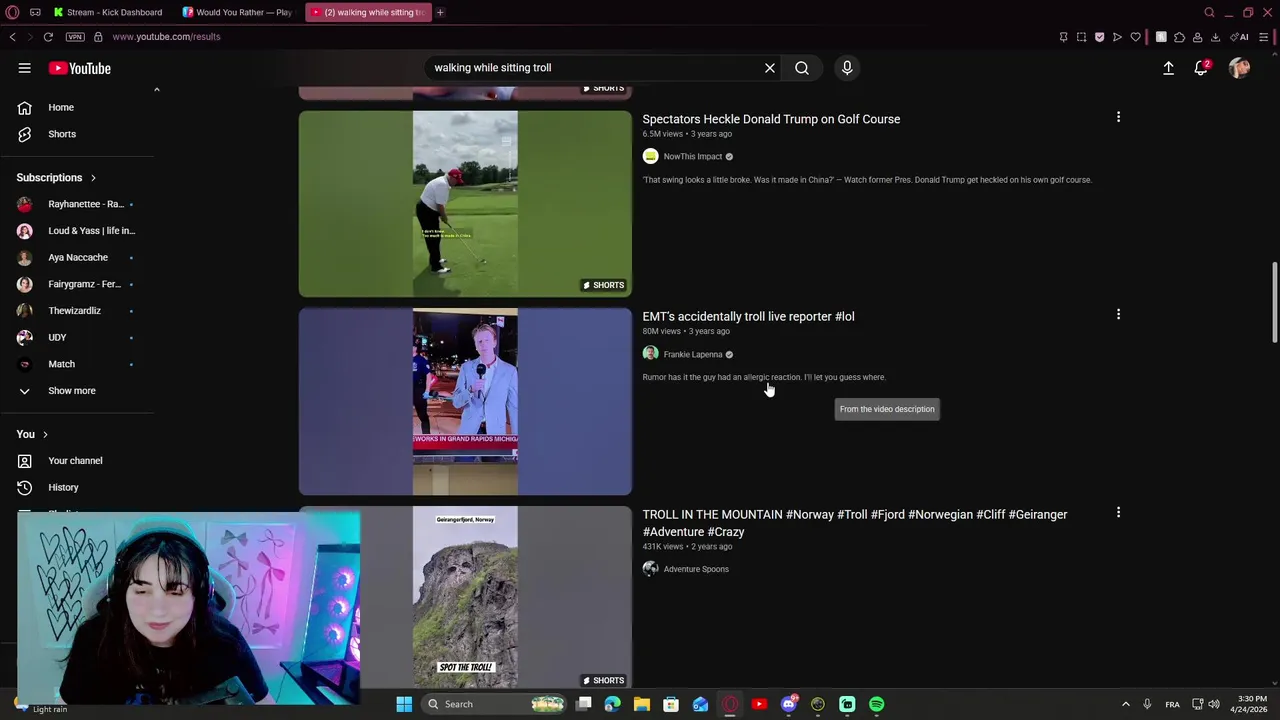This screenshot has width=1280, height=720.
Task: Reload the page
Action: [x=48, y=37]
